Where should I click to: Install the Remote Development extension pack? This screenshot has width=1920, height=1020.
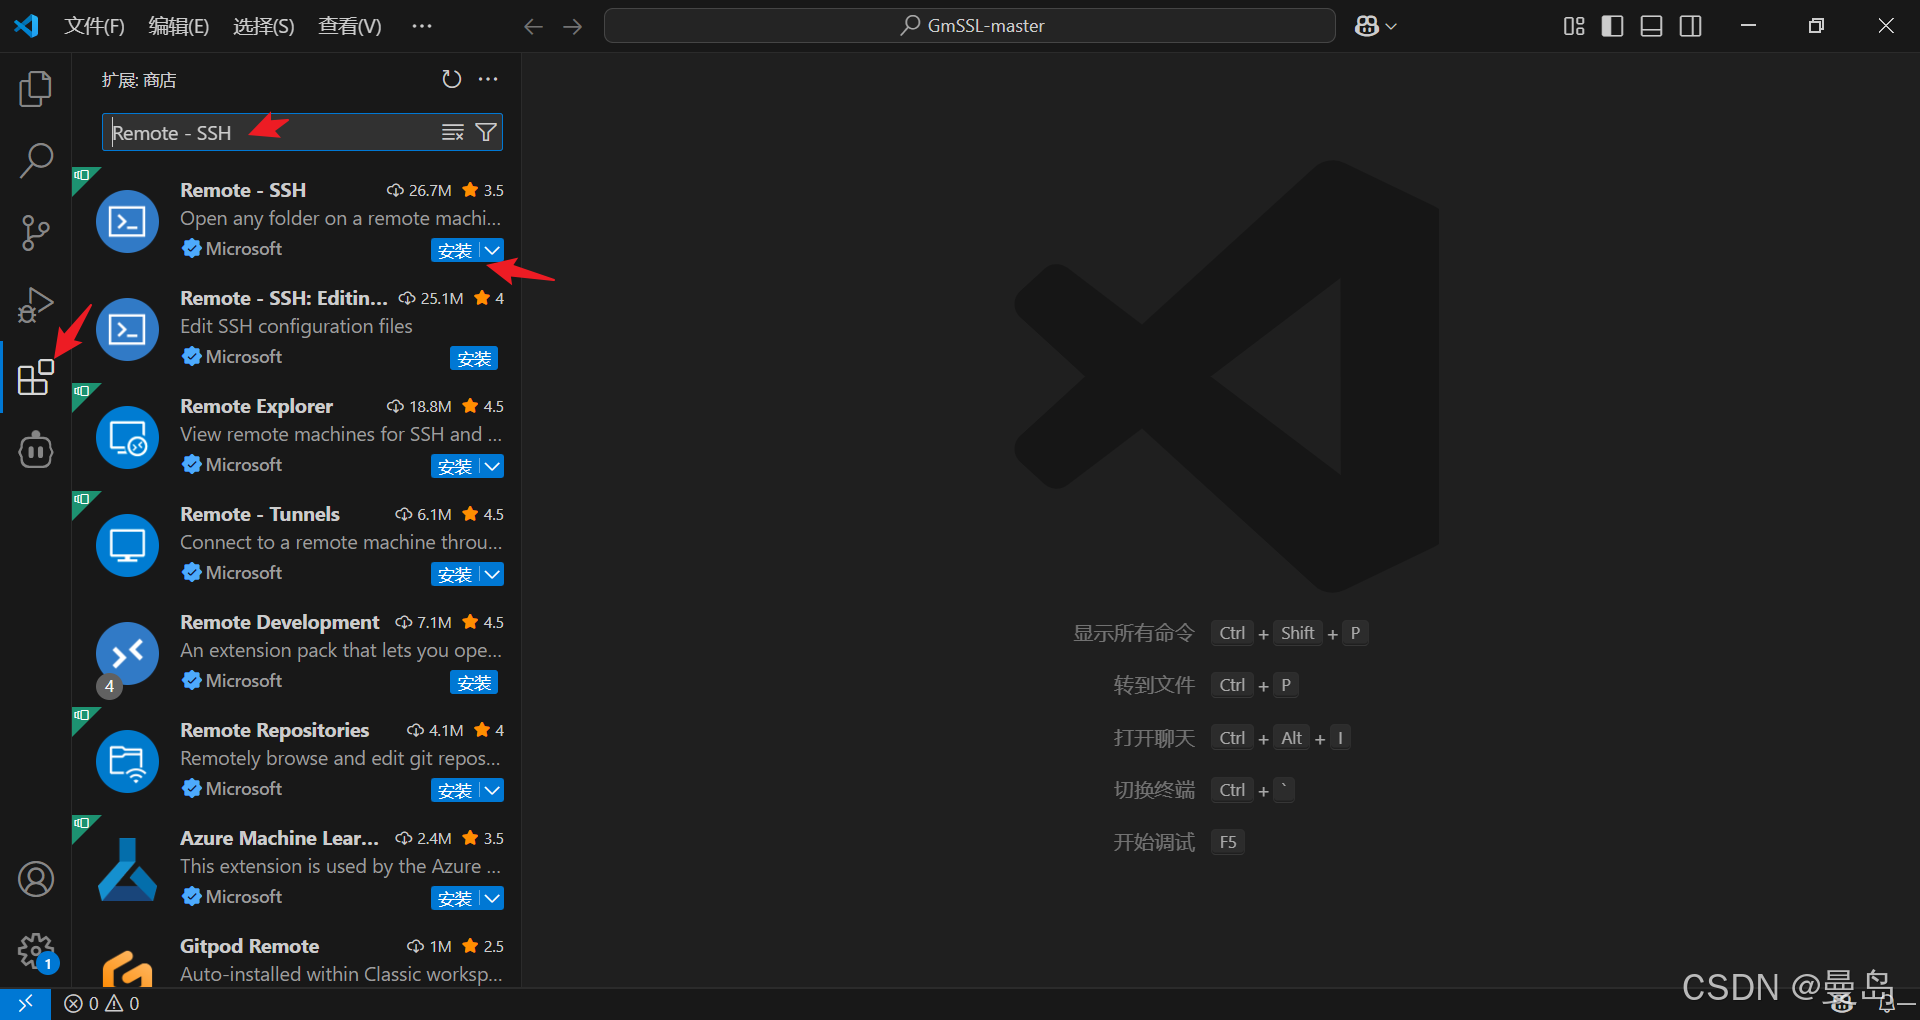[474, 682]
